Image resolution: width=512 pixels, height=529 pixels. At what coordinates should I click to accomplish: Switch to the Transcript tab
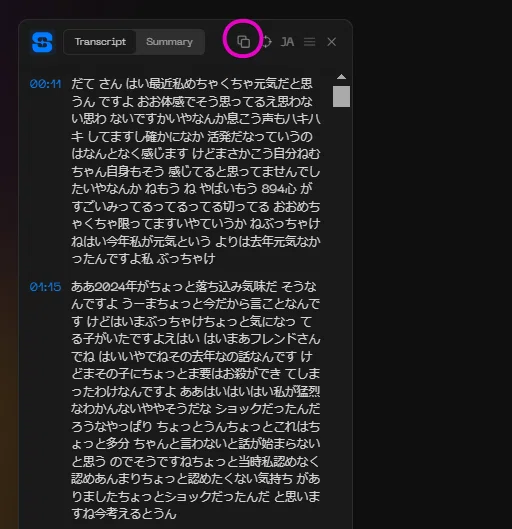coord(100,42)
